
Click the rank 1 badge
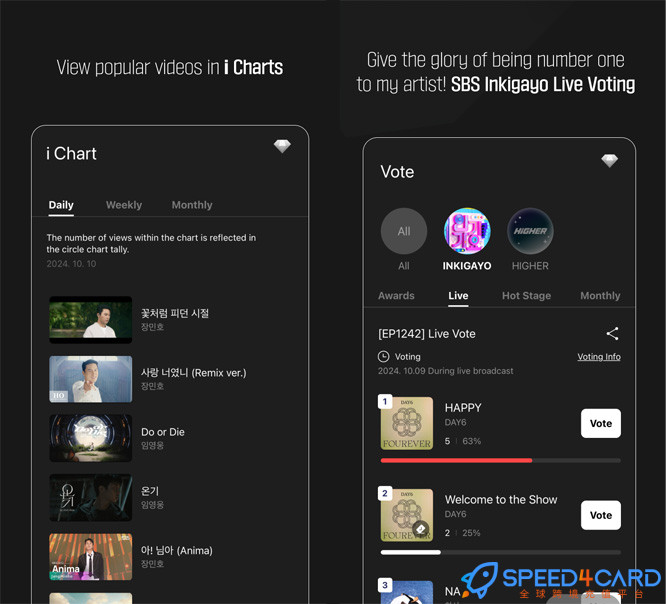[385, 401]
